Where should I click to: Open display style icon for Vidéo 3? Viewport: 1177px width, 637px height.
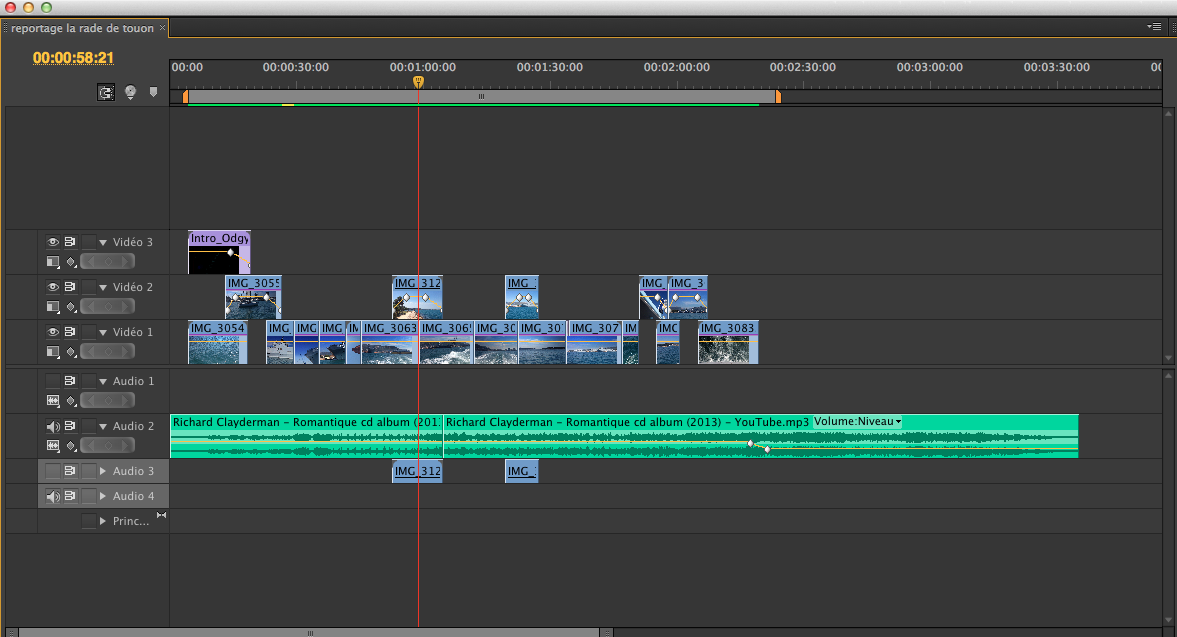point(53,262)
